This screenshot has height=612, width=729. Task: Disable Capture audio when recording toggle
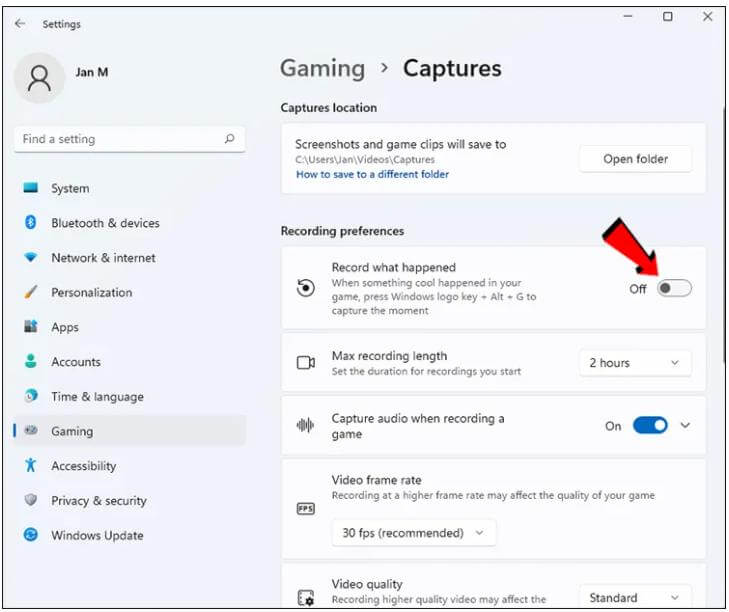[650, 426]
